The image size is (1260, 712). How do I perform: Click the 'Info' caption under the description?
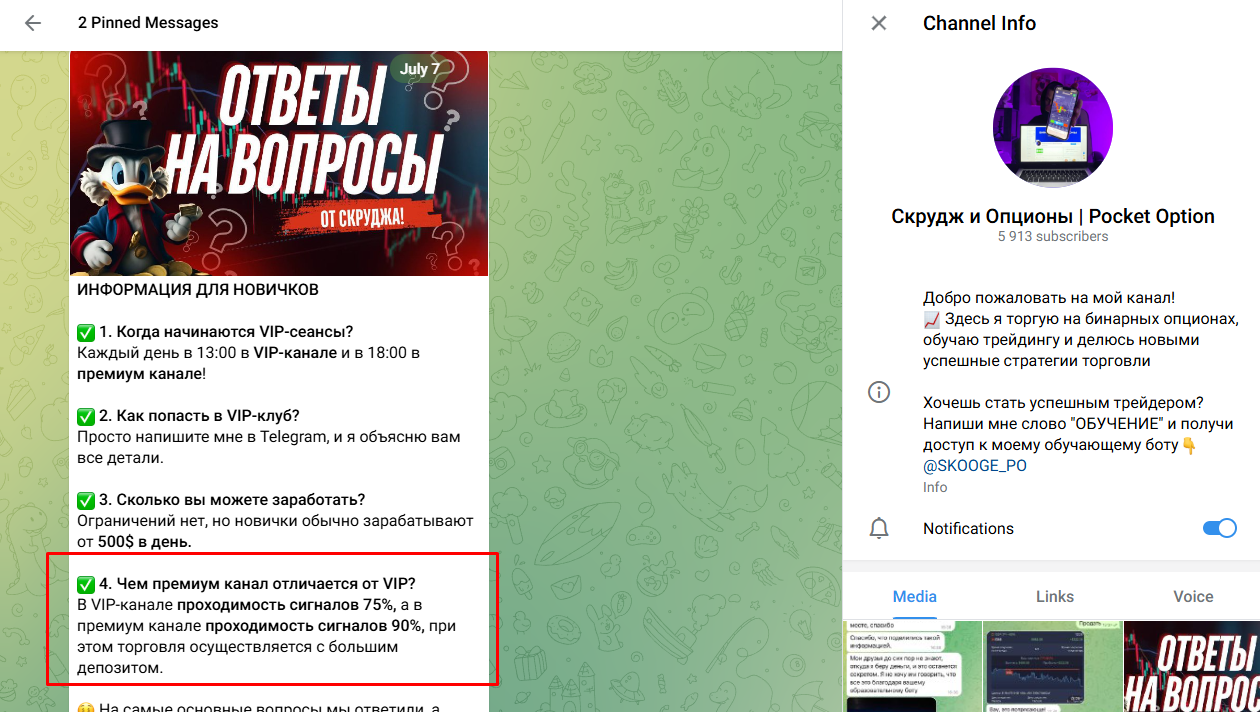tap(935, 487)
